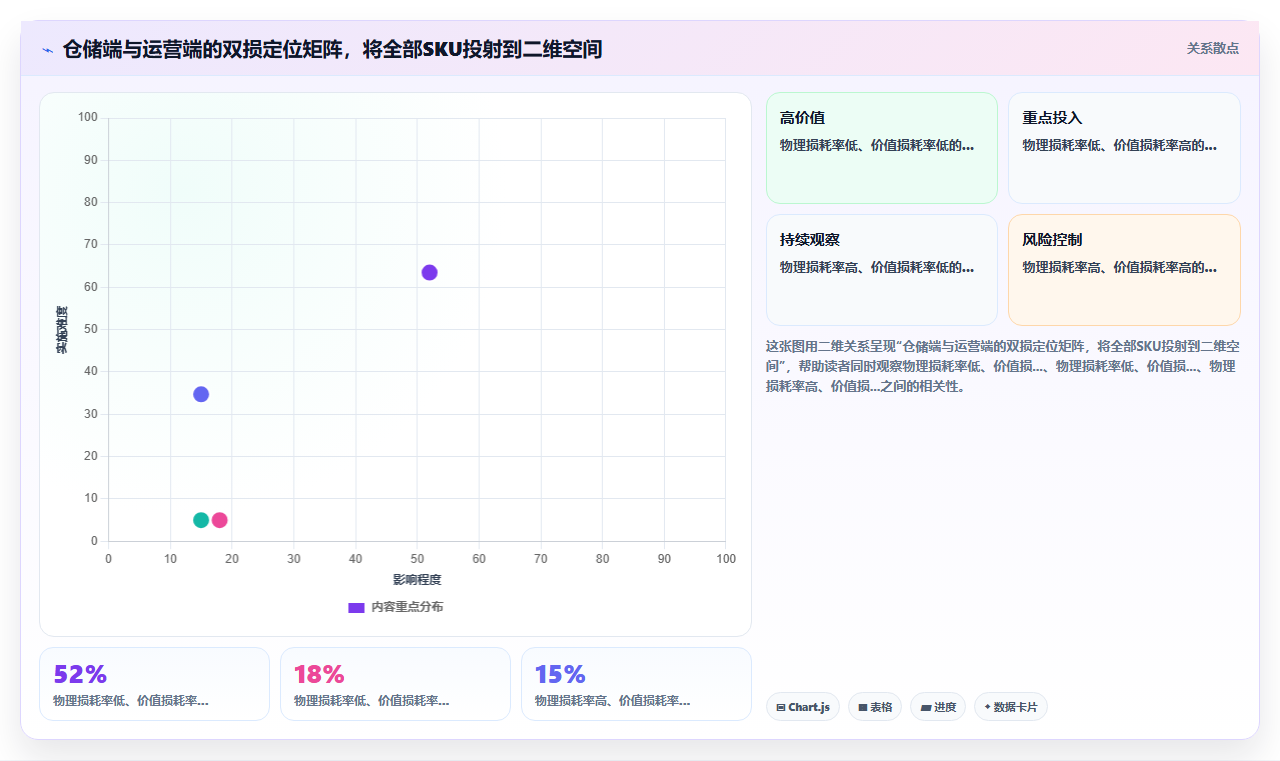Viewport: 1280px width, 761px height.
Task: Click the lightning icon beside the title
Action: point(47,50)
